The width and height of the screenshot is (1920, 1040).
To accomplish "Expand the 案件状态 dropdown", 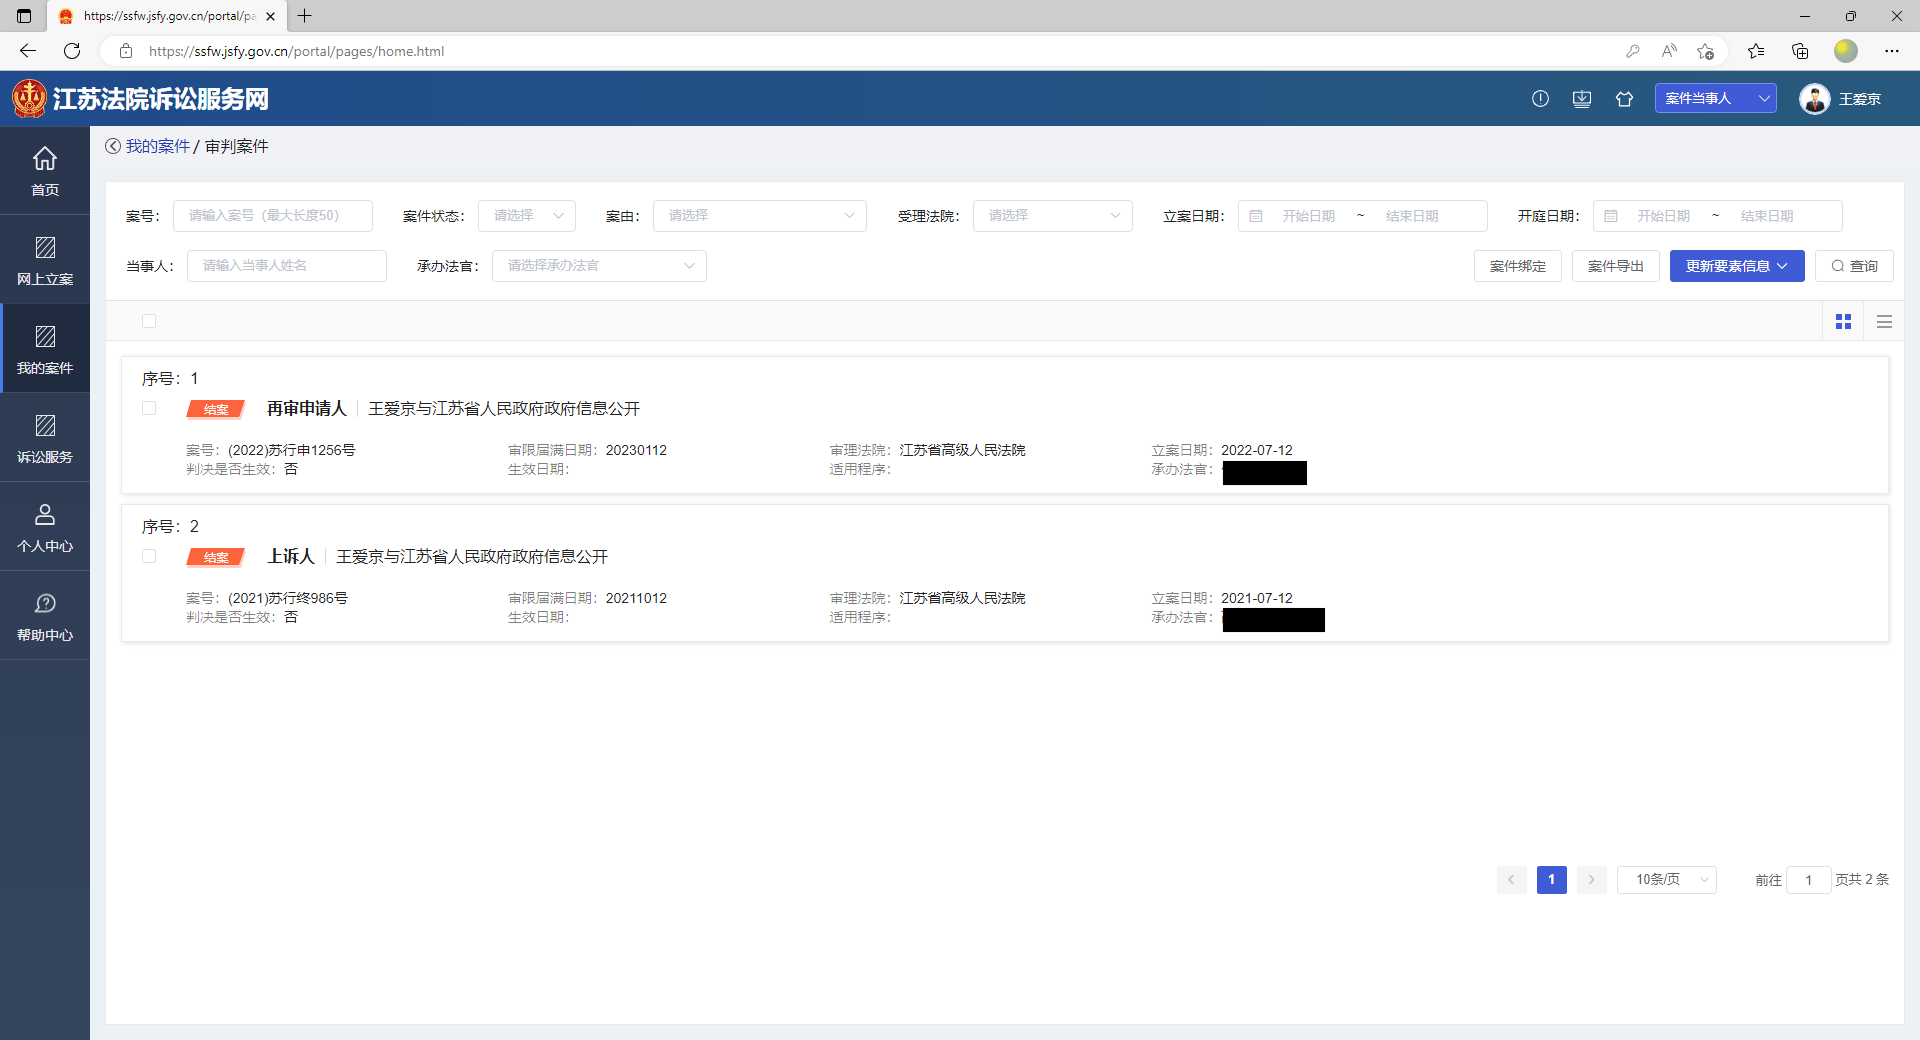I will click(527, 216).
